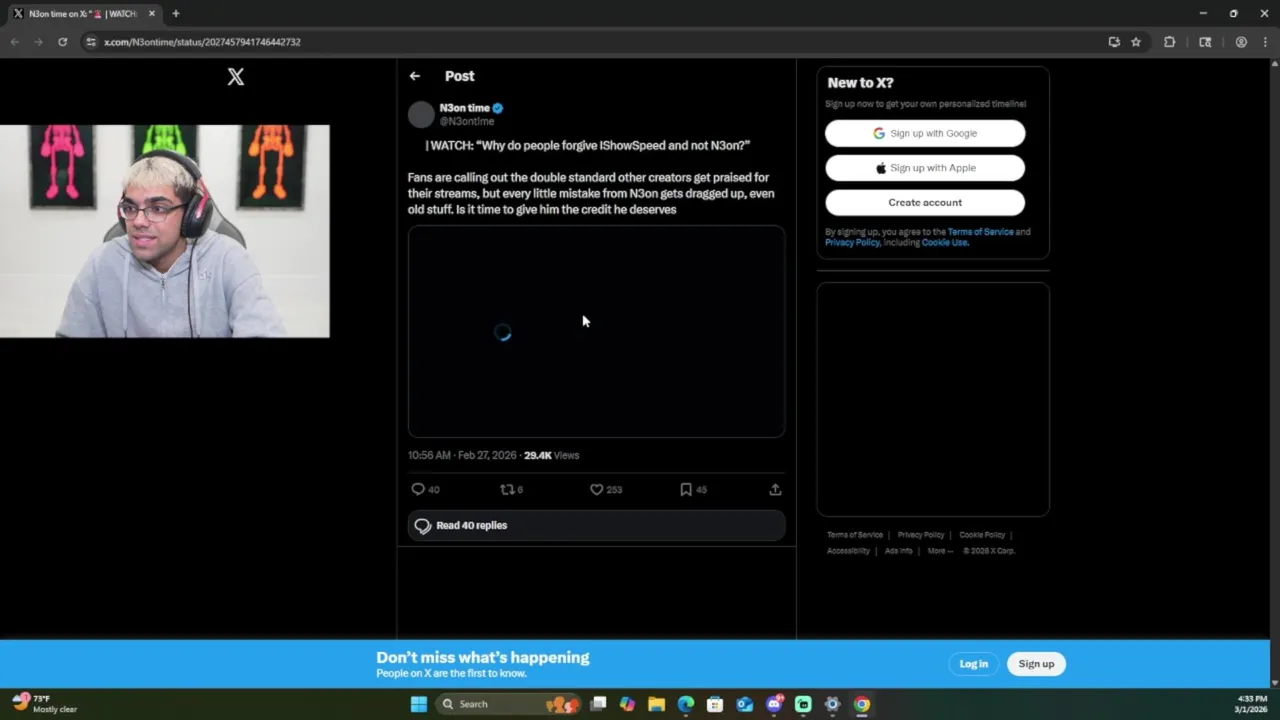Go back using the Post back arrow
This screenshot has width=1280, height=720.
(414, 76)
